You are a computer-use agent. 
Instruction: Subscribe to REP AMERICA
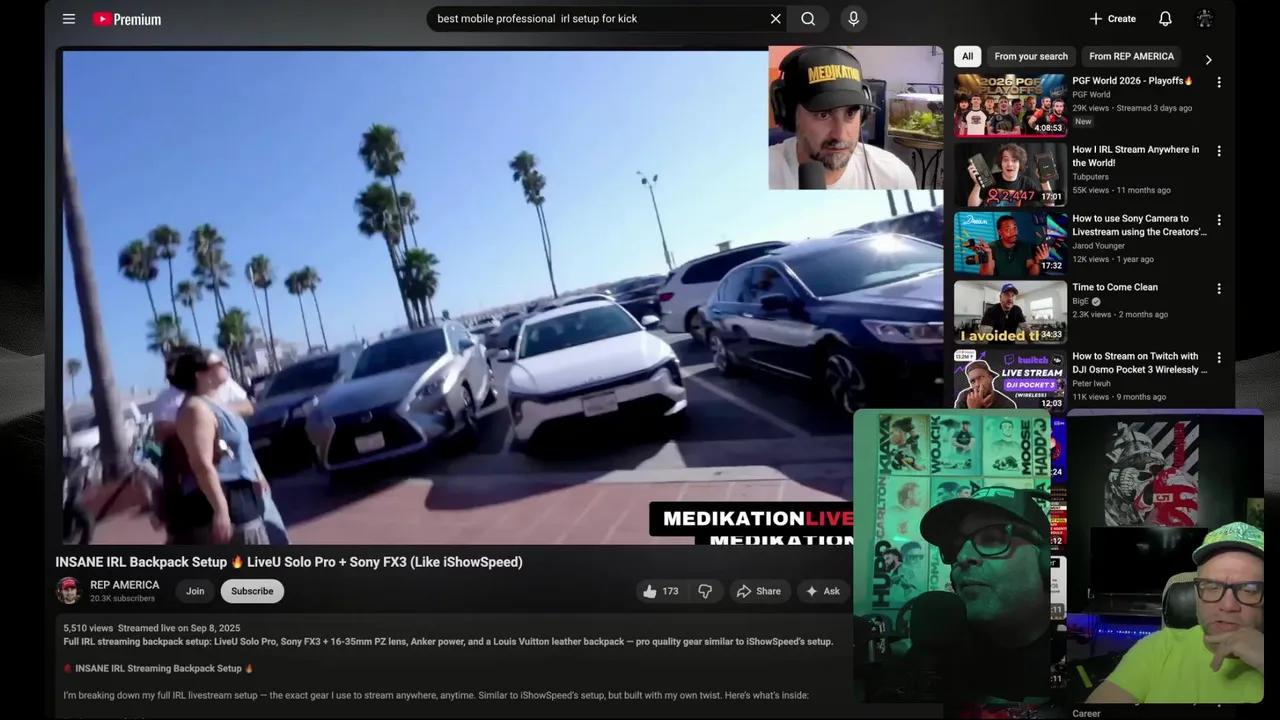point(252,591)
